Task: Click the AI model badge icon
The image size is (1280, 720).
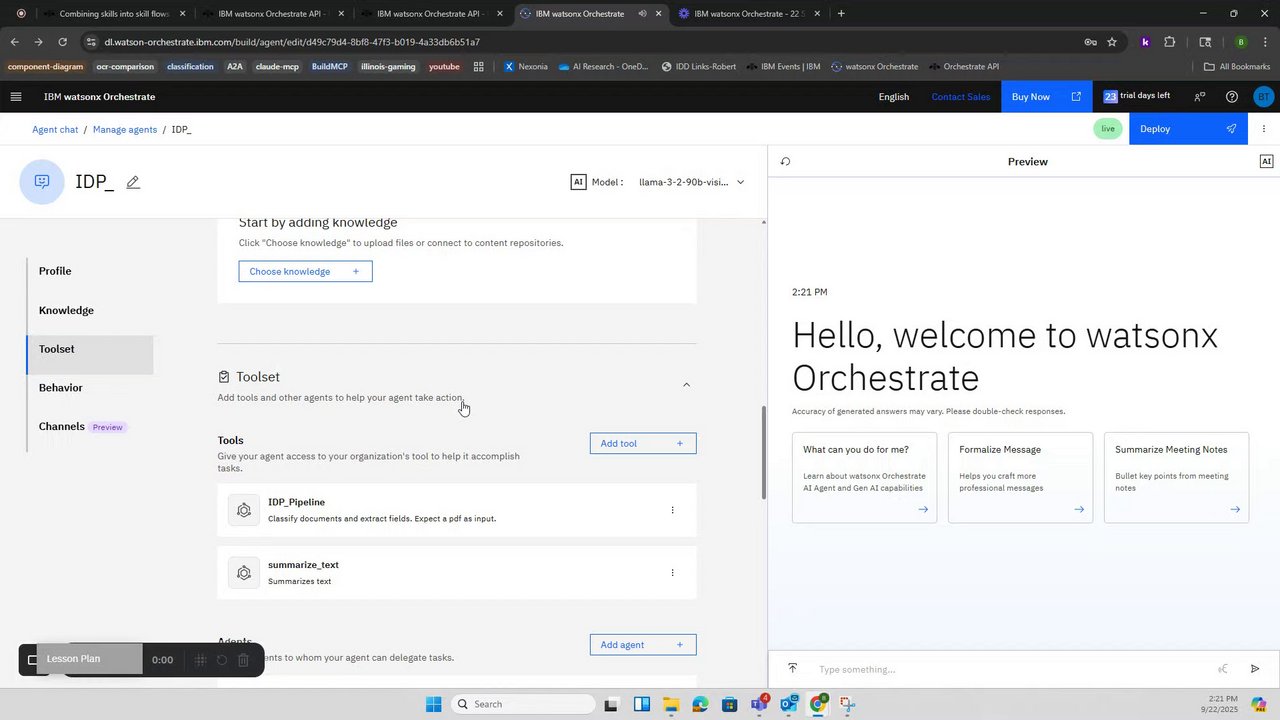Action: point(578,182)
